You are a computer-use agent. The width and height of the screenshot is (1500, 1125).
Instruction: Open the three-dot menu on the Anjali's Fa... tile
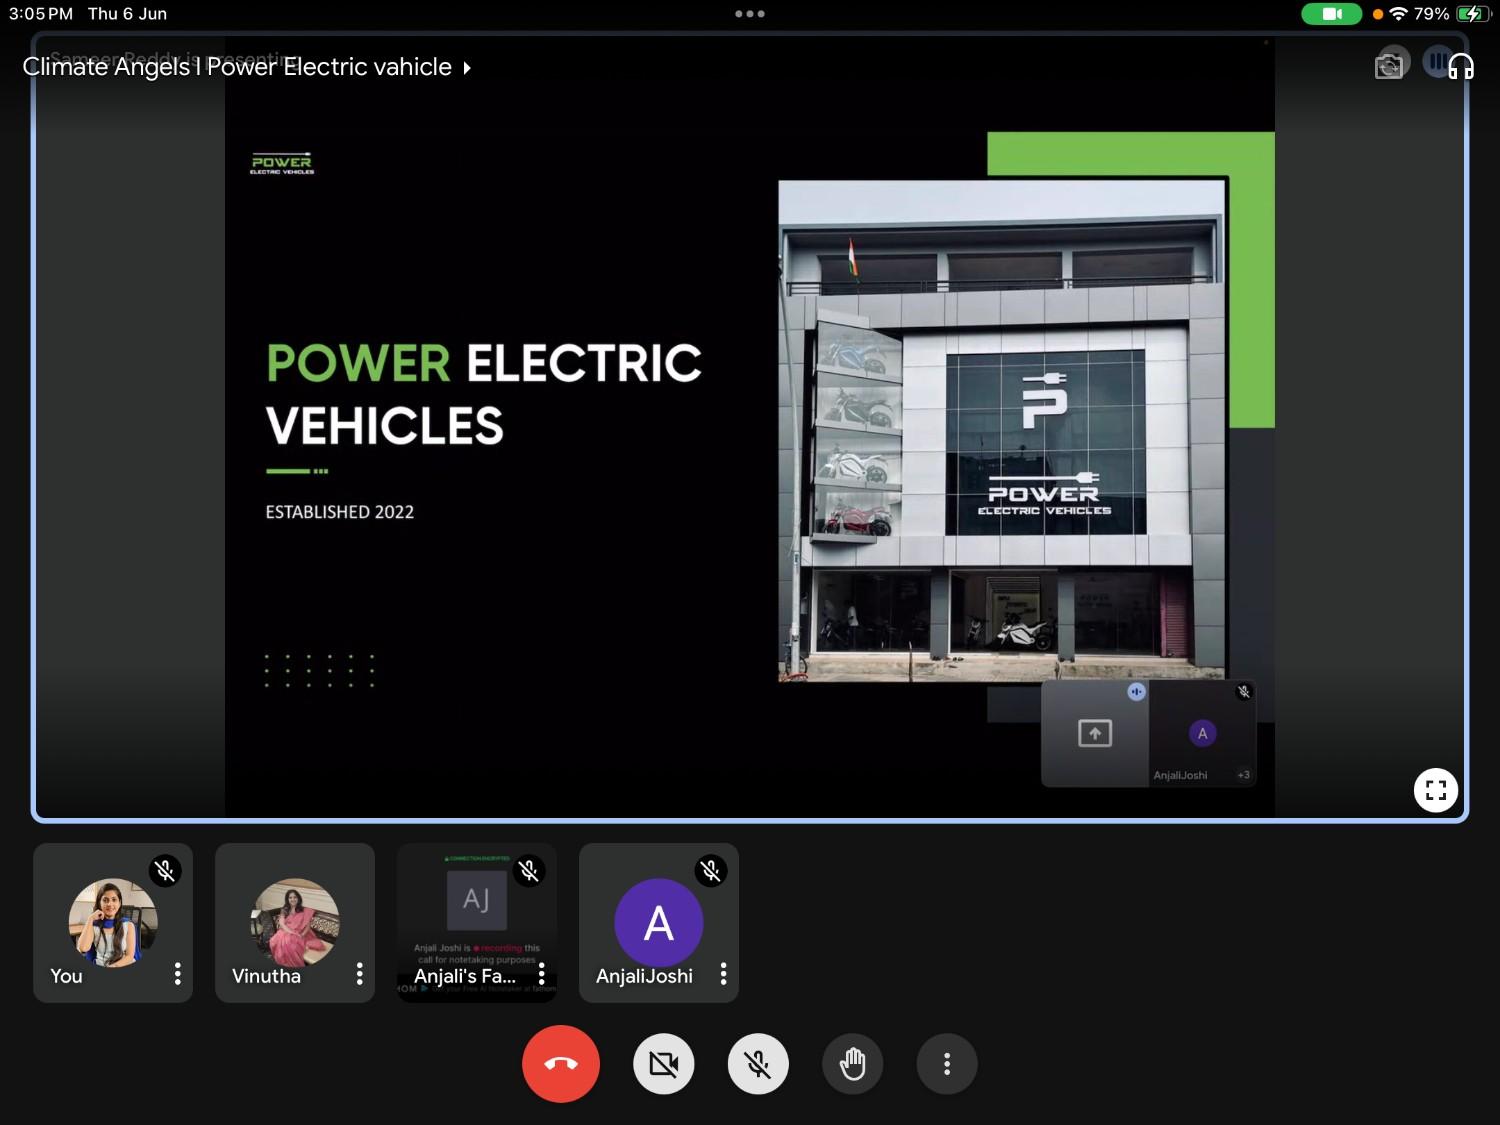click(x=541, y=974)
